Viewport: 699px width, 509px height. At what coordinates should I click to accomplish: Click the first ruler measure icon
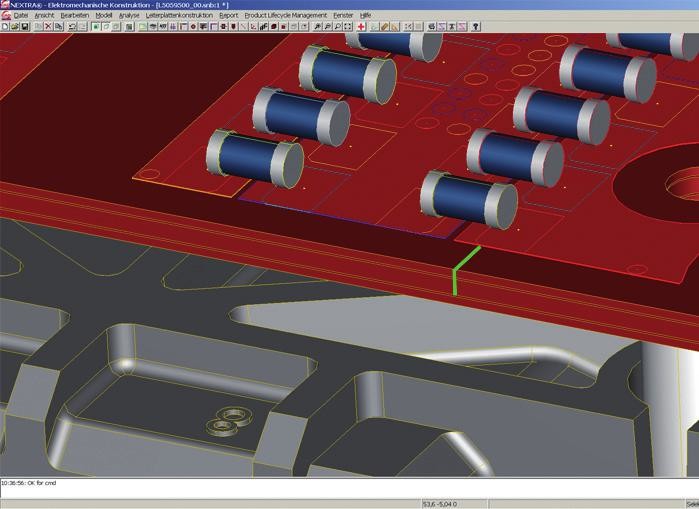point(385,27)
